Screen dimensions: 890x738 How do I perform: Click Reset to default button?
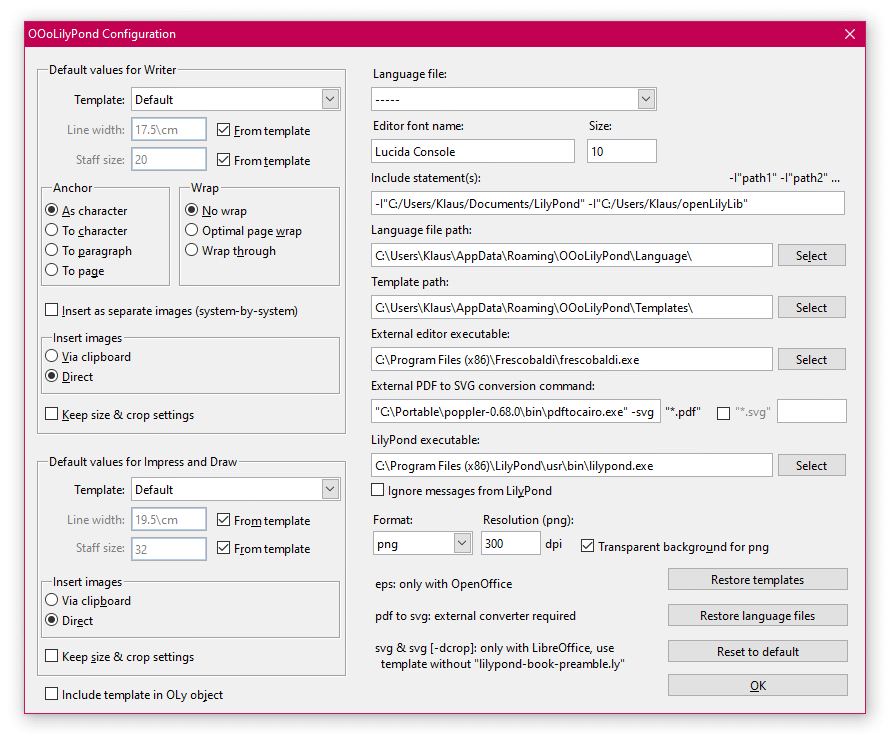point(757,651)
